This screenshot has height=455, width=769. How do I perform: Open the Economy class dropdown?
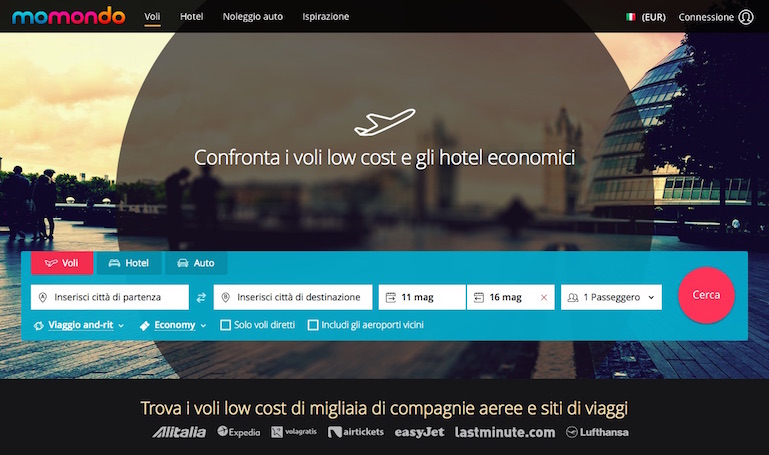(x=174, y=325)
